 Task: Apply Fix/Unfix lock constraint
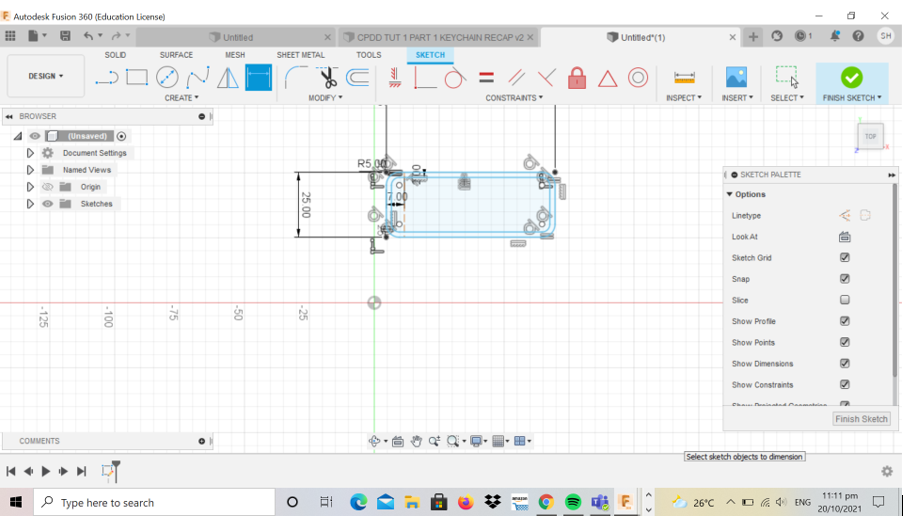(x=576, y=78)
